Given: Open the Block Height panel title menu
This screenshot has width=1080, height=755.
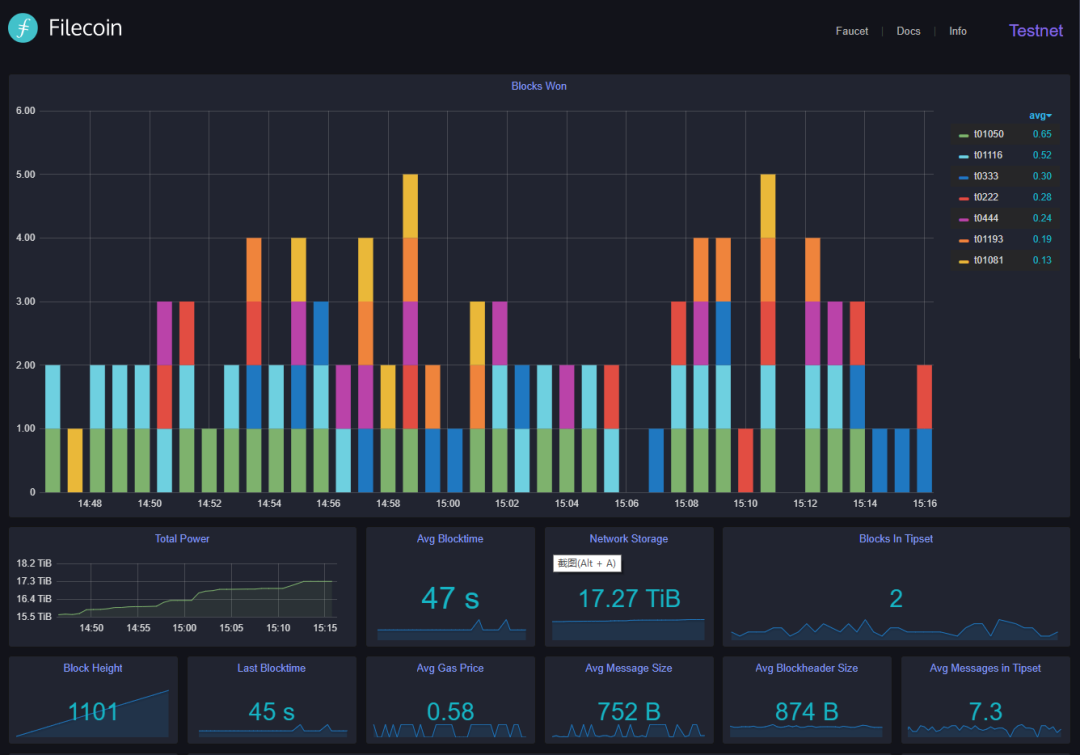Looking at the screenshot, I should [93, 668].
